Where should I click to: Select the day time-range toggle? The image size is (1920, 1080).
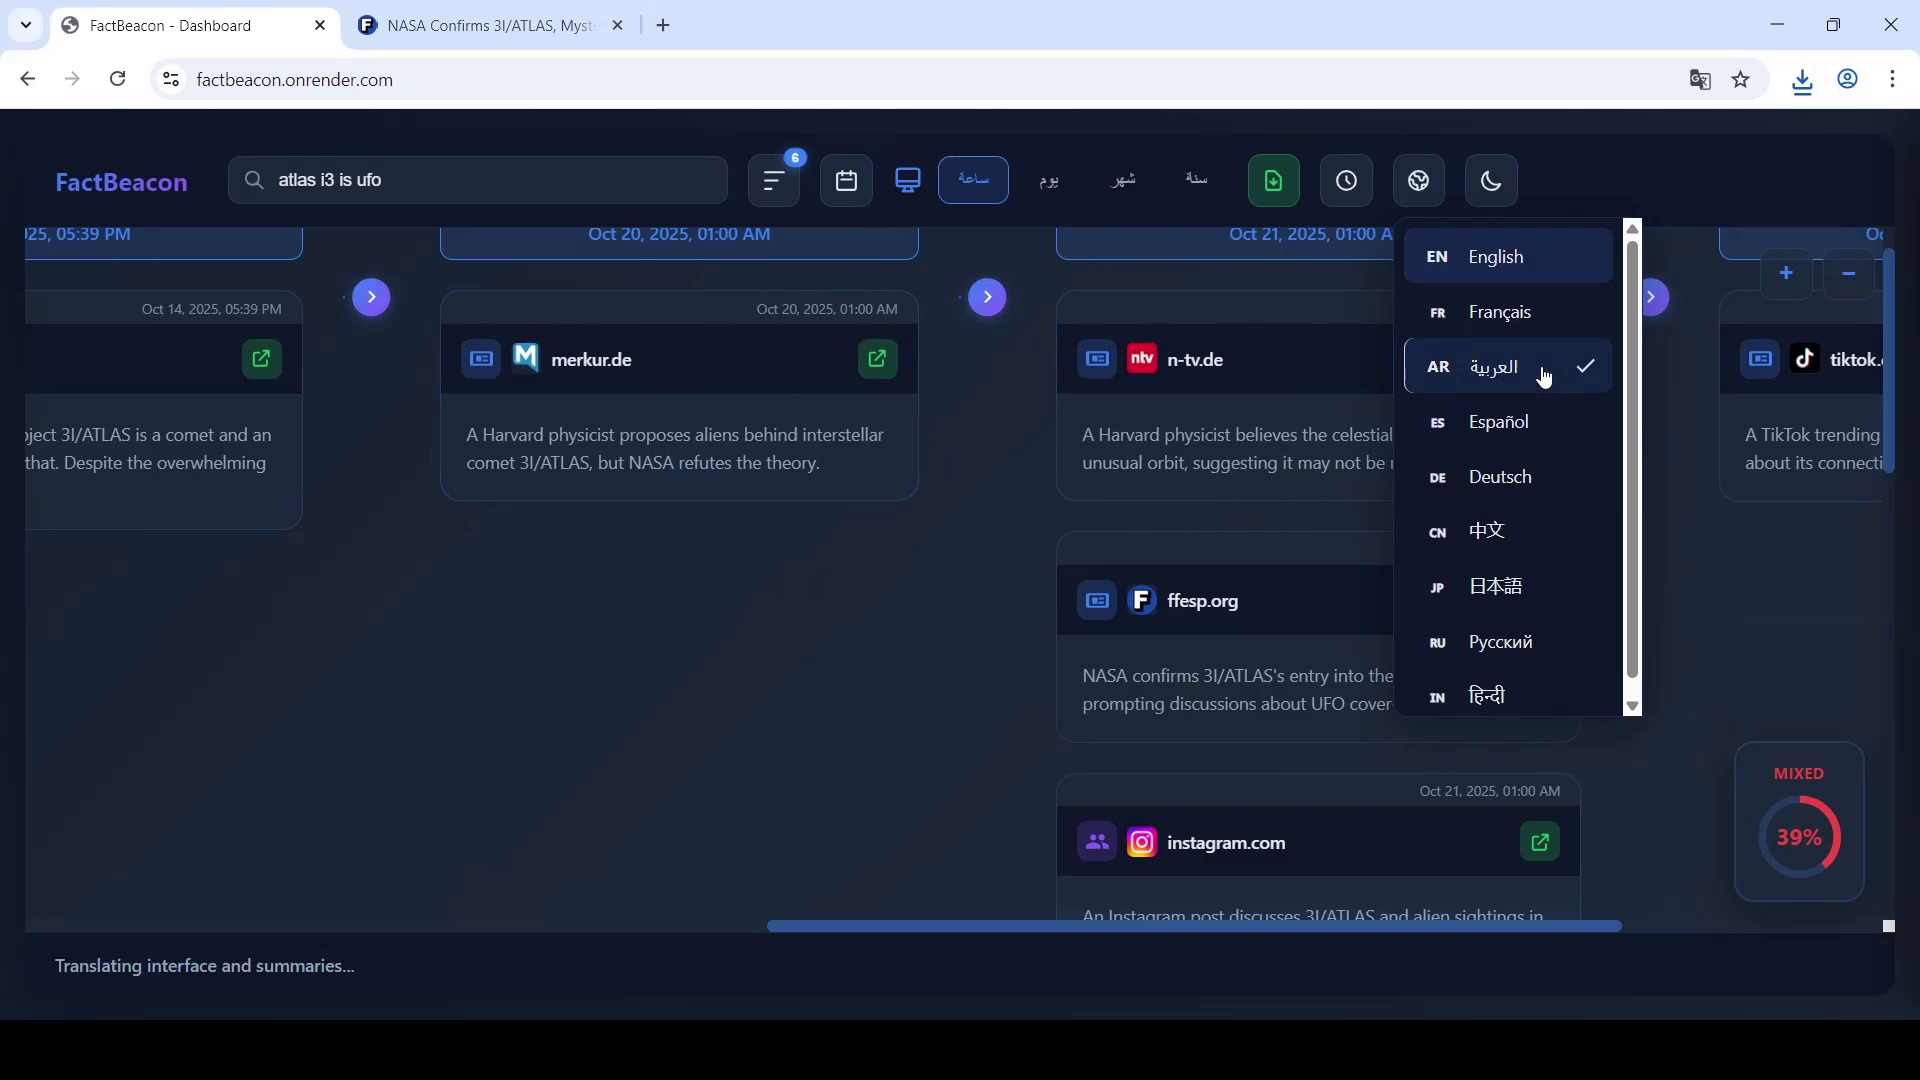[1048, 180]
